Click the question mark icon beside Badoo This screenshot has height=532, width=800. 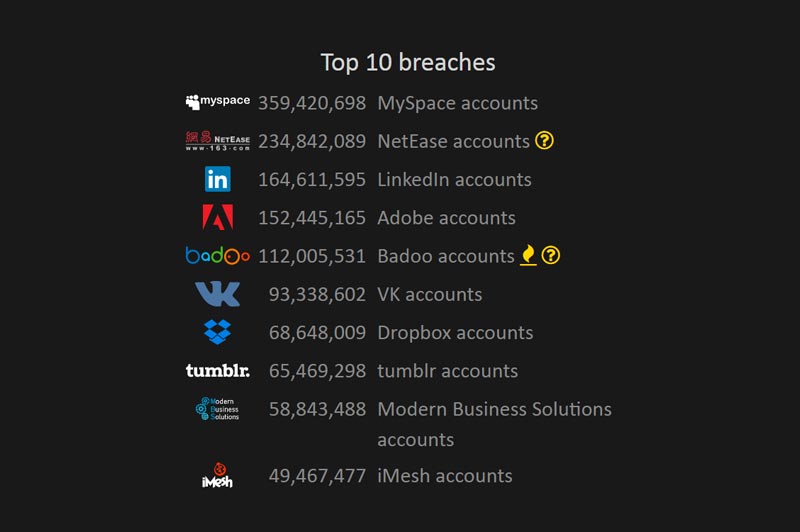coord(551,255)
